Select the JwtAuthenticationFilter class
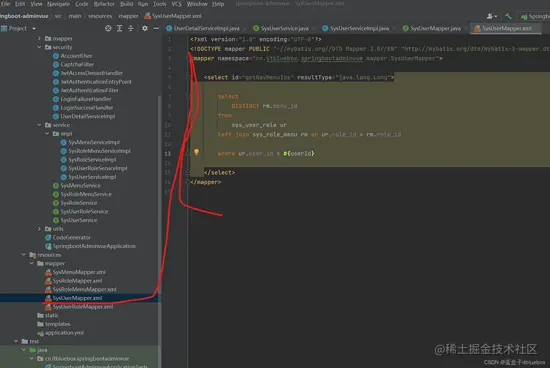The width and height of the screenshot is (550, 368). click(x=89, y=90)
